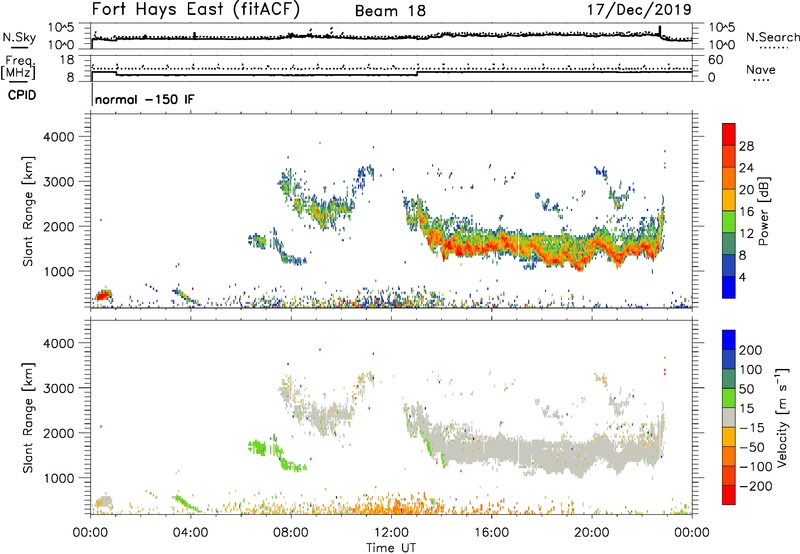Click the '20:00' time axis tick label
The width and height of the screenshot is (800, 554).
point(592,533)
